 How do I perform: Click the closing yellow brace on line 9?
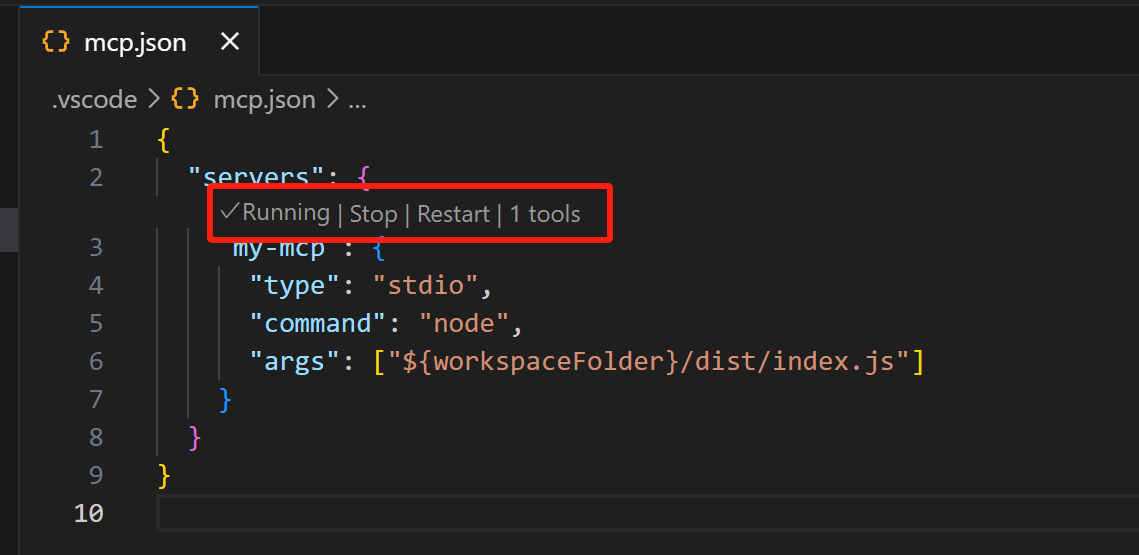point(164,475)
